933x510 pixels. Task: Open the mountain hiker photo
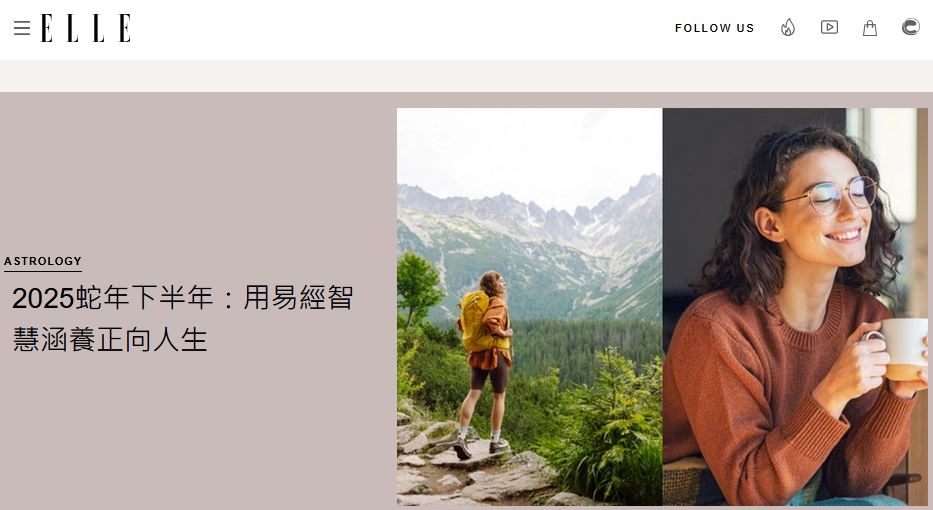pyautogui.click(x=530, y=306)
